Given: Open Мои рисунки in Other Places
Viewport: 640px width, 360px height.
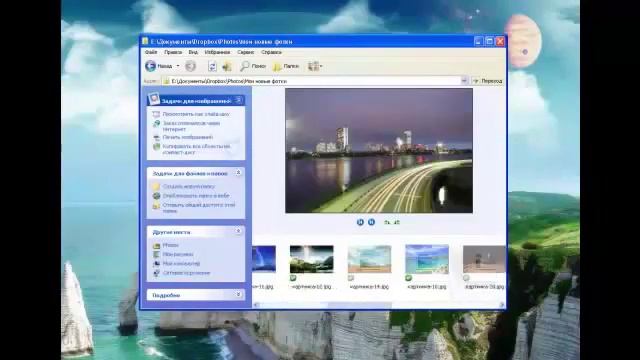Looking at the screenshot, I should tap(178, 254).
